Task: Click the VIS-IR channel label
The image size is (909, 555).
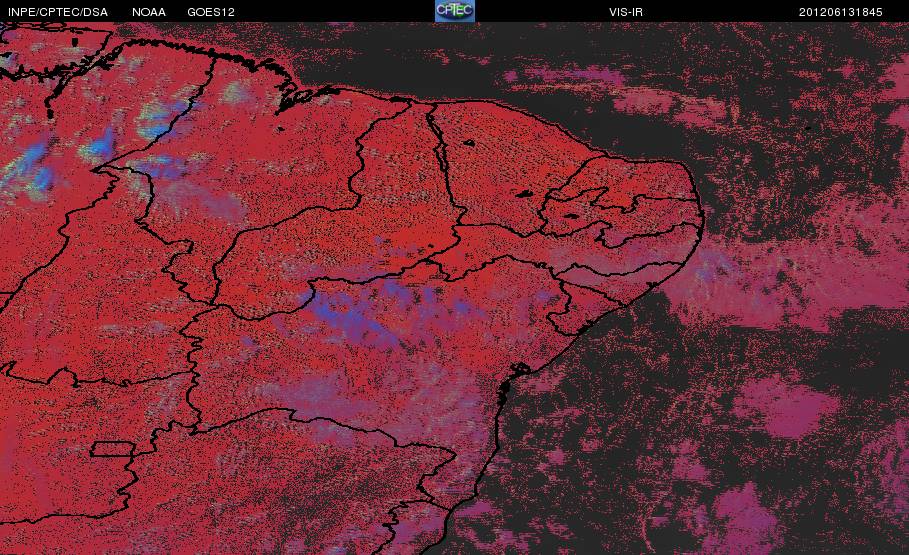Action: pos(626,12)
